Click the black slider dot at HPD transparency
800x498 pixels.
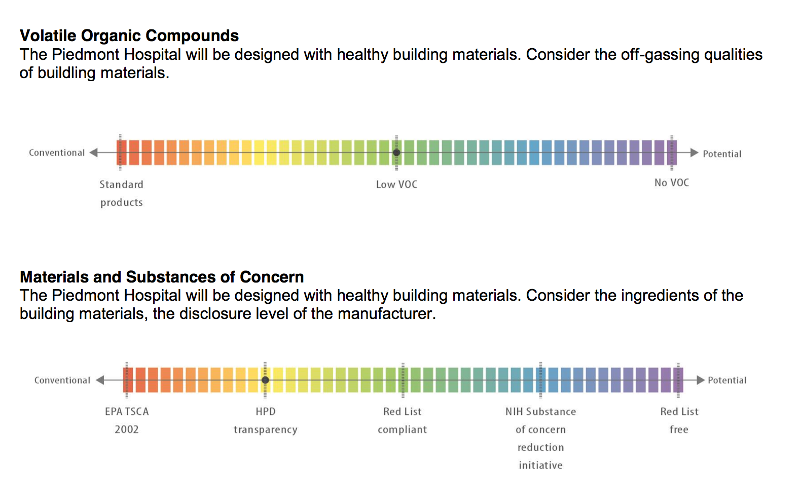[x=266, y=380]
